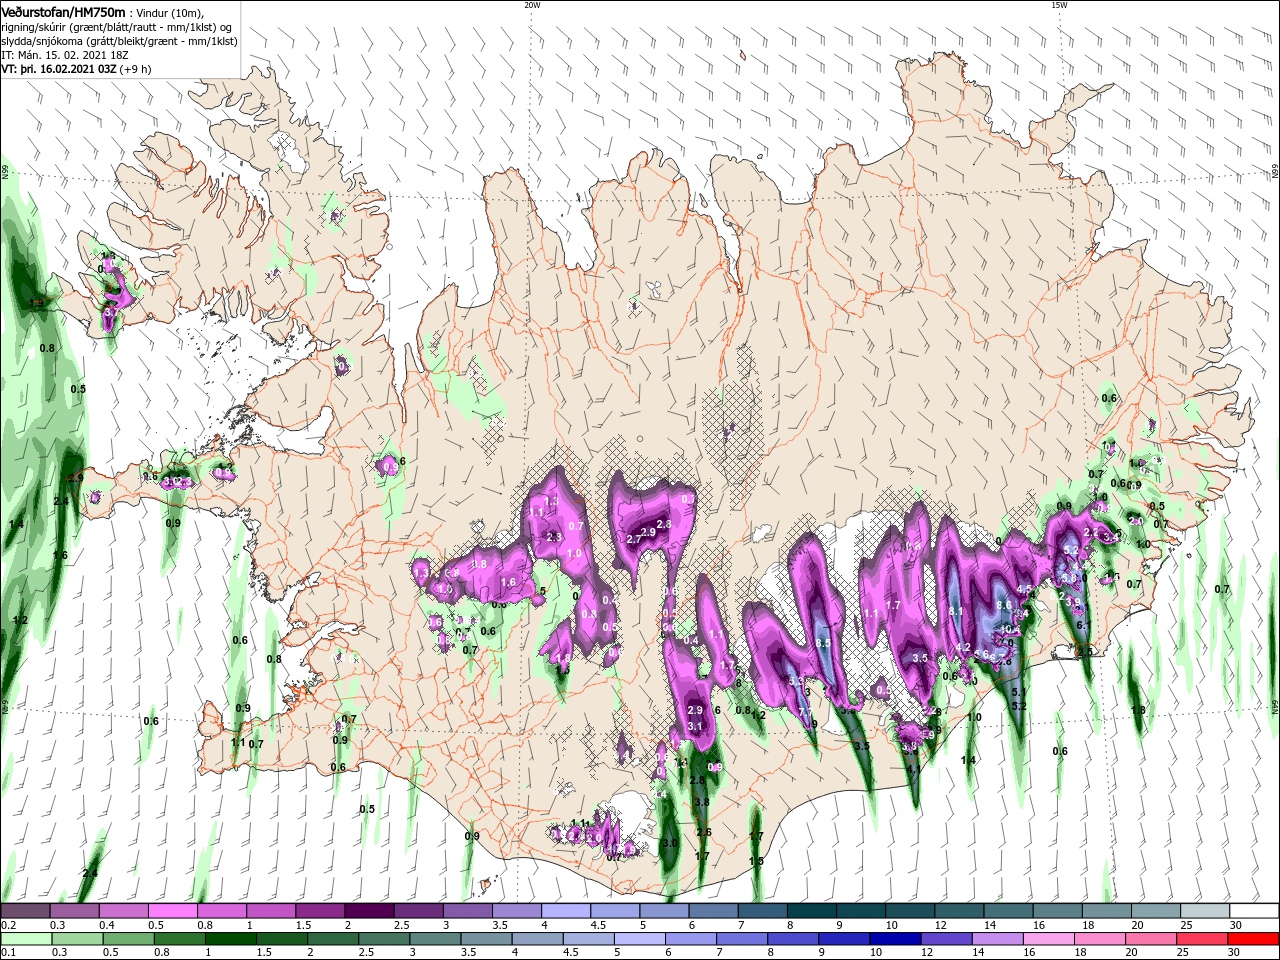Select top-row legend swatch between 4 and 4.5

click(566, 911)
